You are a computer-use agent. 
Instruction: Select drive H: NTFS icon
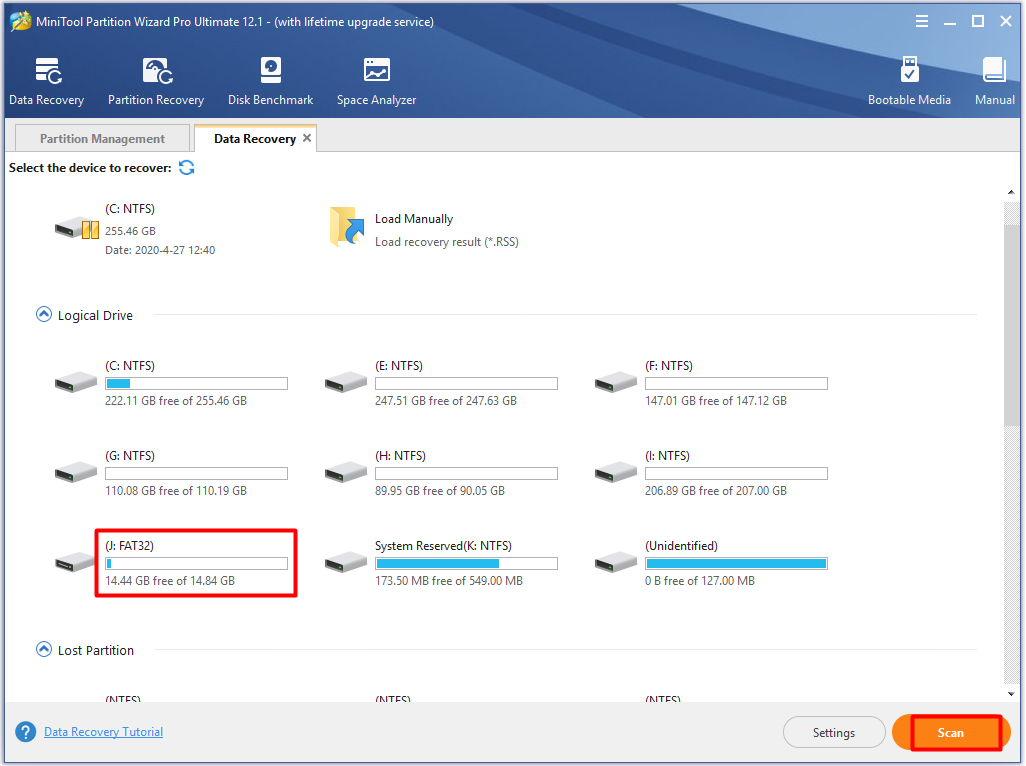345,472
